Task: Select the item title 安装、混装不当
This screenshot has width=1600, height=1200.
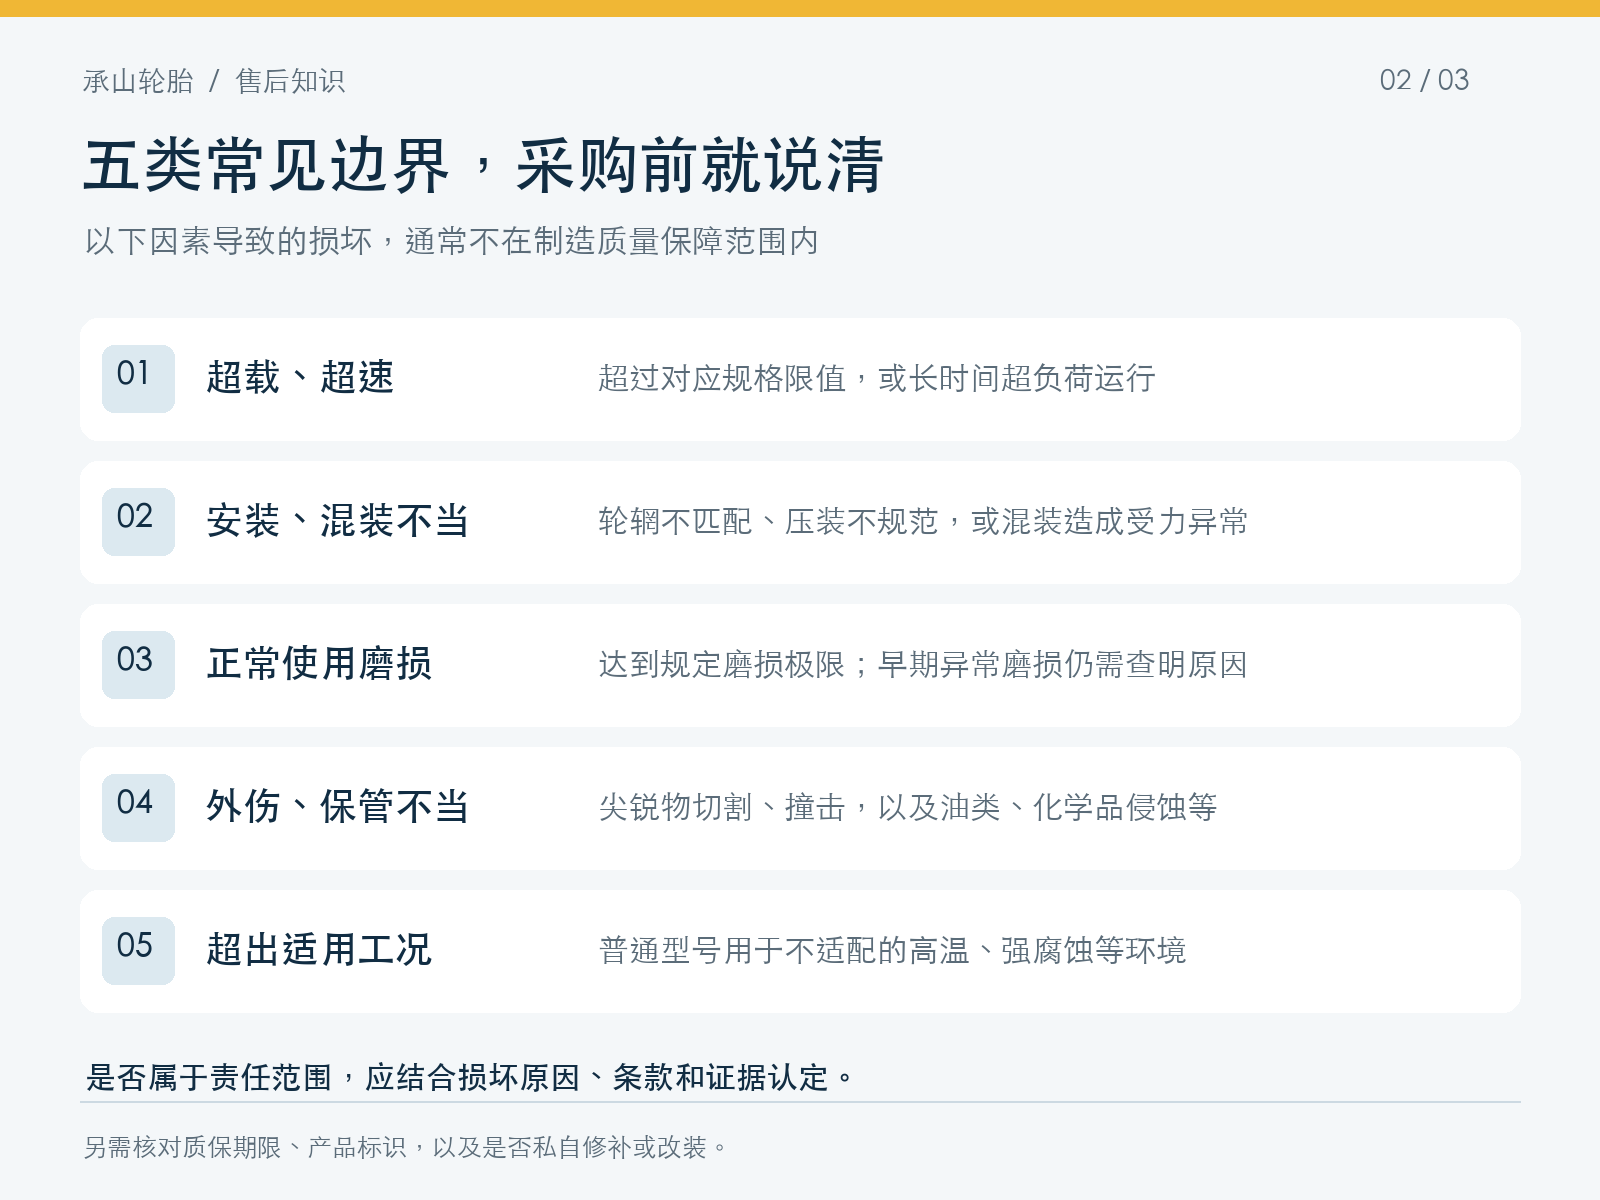Action: point(338,521)
